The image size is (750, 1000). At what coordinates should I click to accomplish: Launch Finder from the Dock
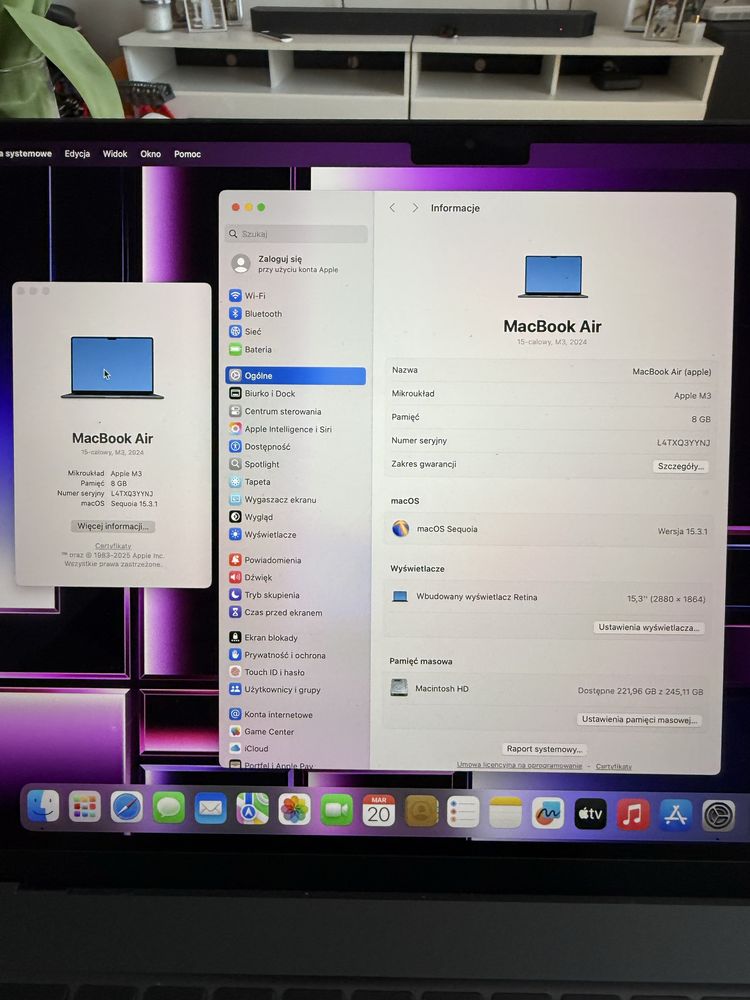click(43, 806)
